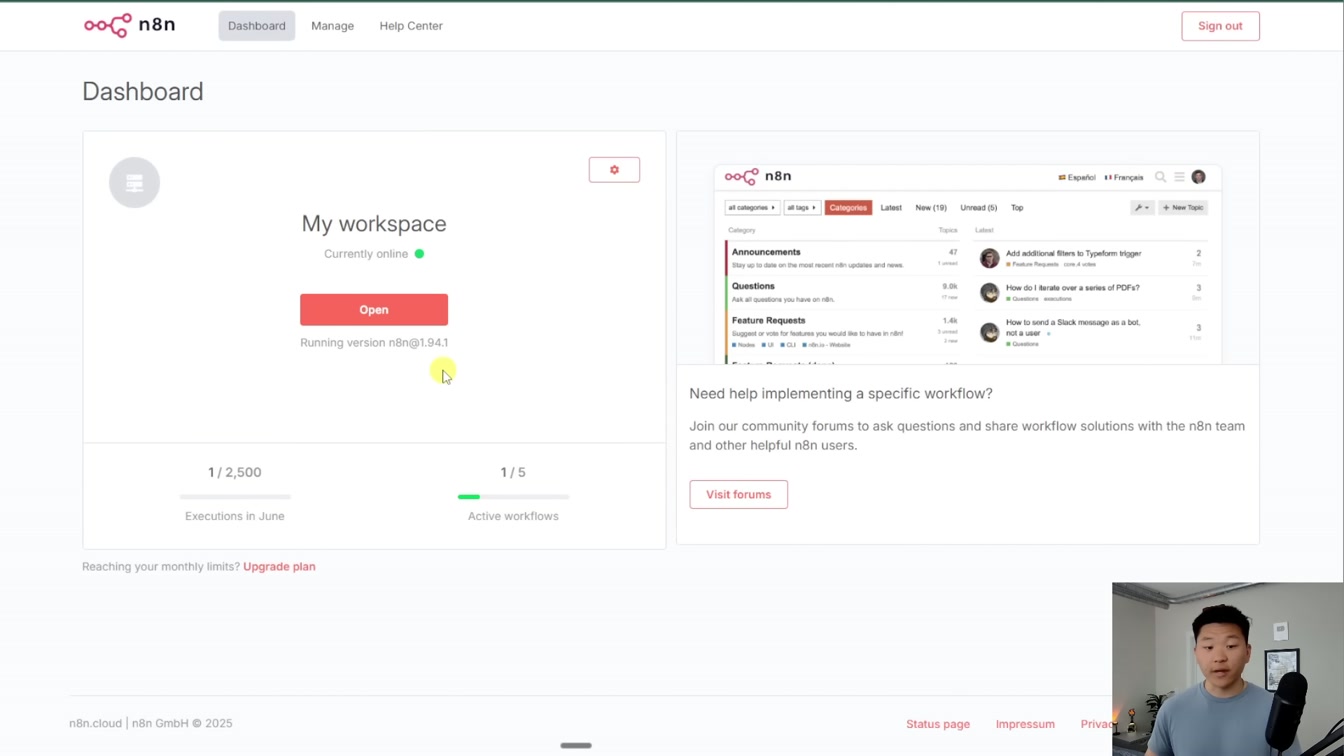Click the workspace server avatar icon
Viewport: 1344px width, 756px height.
point(134,182)
